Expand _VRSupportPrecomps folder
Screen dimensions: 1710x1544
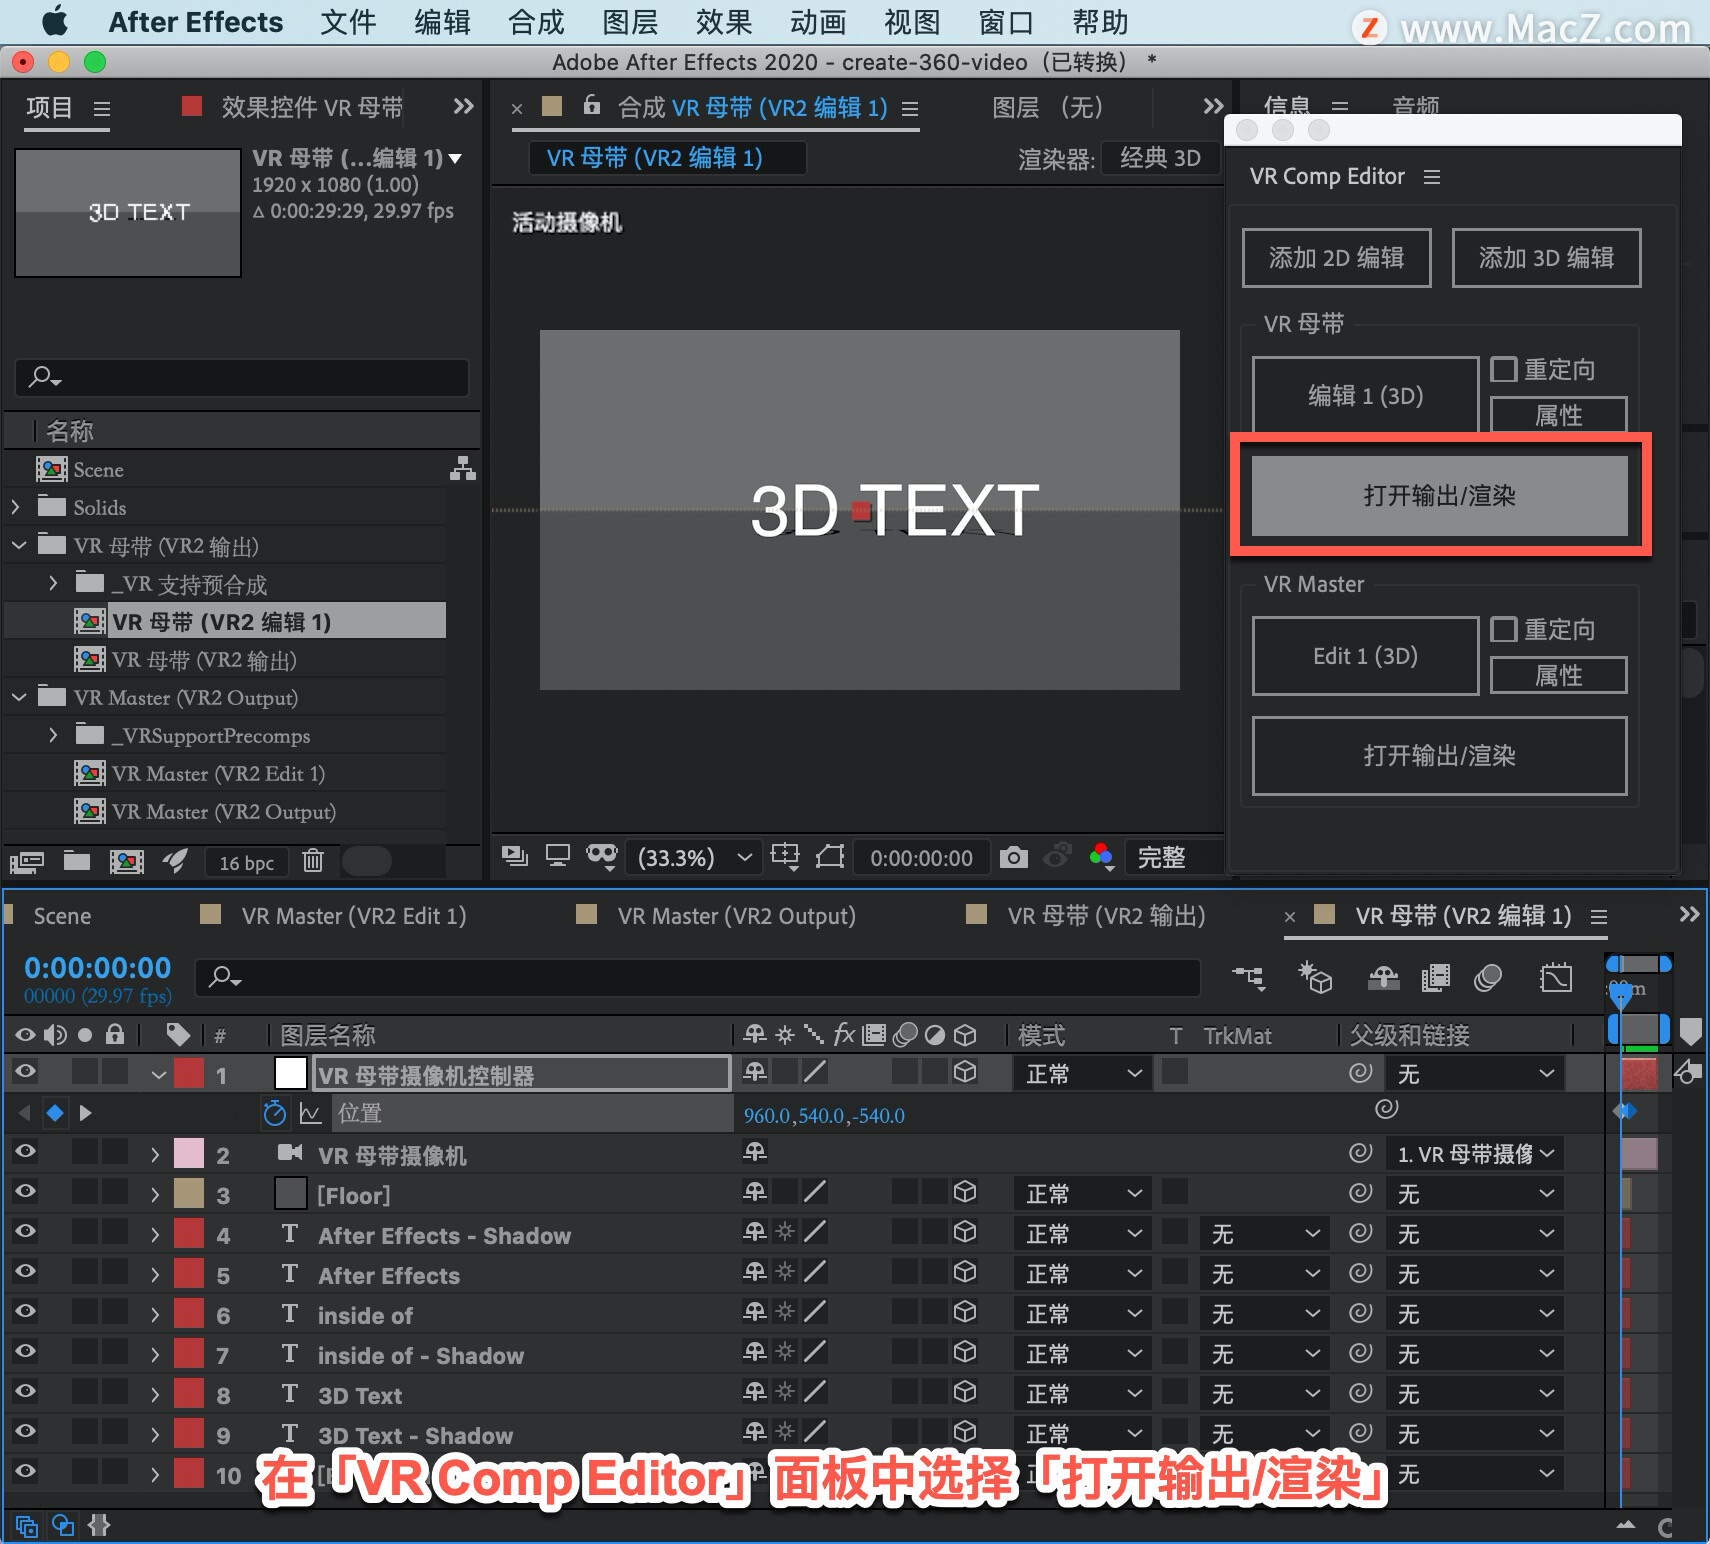[x=54, y=735]
